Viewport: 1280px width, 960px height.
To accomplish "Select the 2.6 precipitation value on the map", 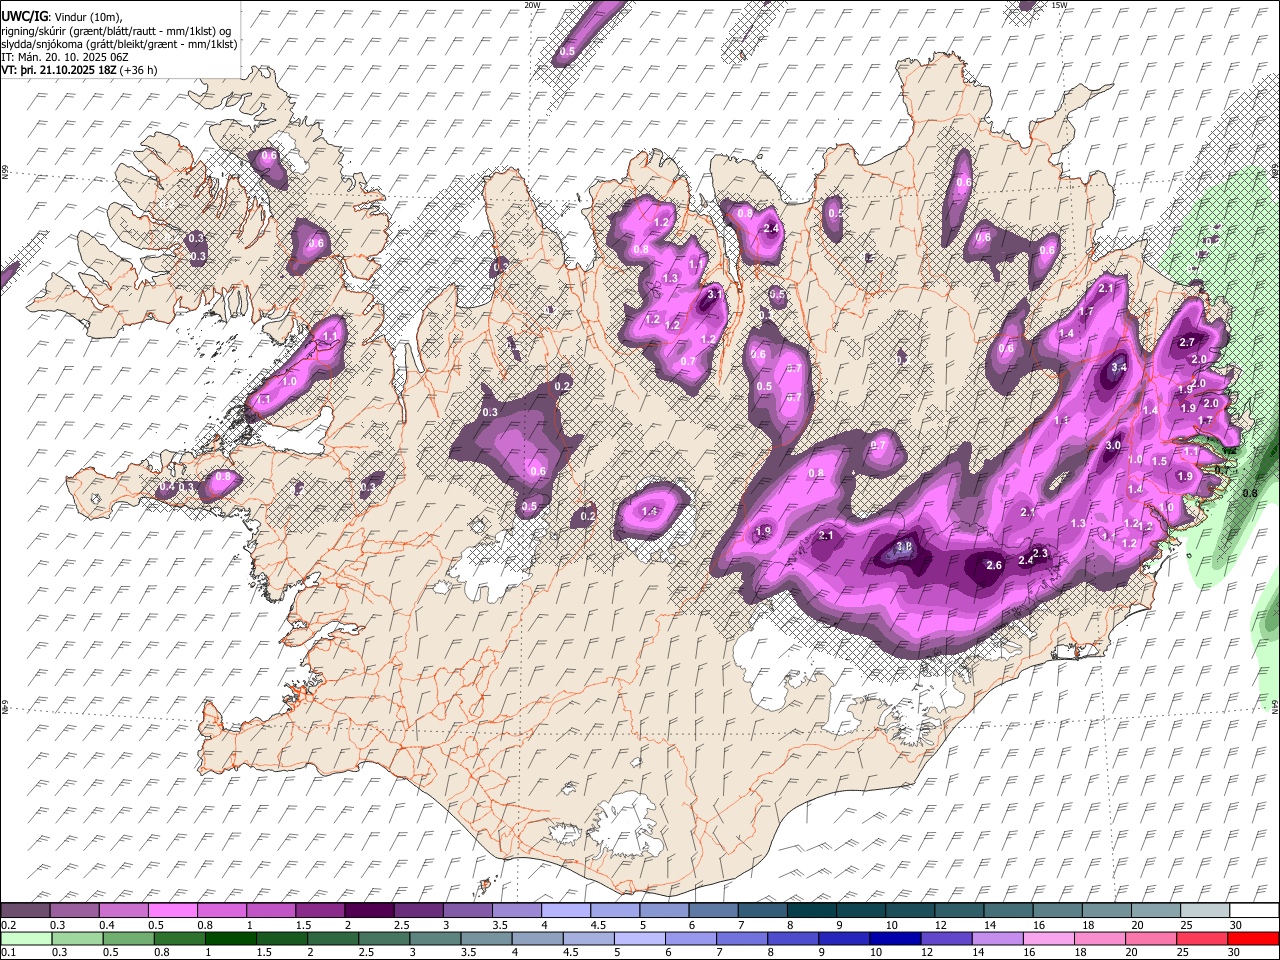I will (x=994, y=566).
